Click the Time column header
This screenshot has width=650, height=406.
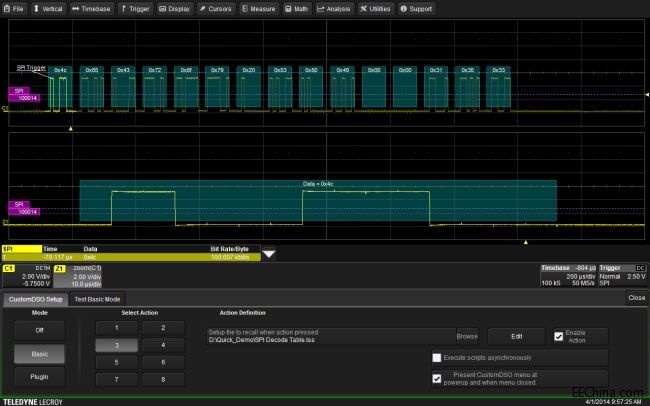[50, 249]
